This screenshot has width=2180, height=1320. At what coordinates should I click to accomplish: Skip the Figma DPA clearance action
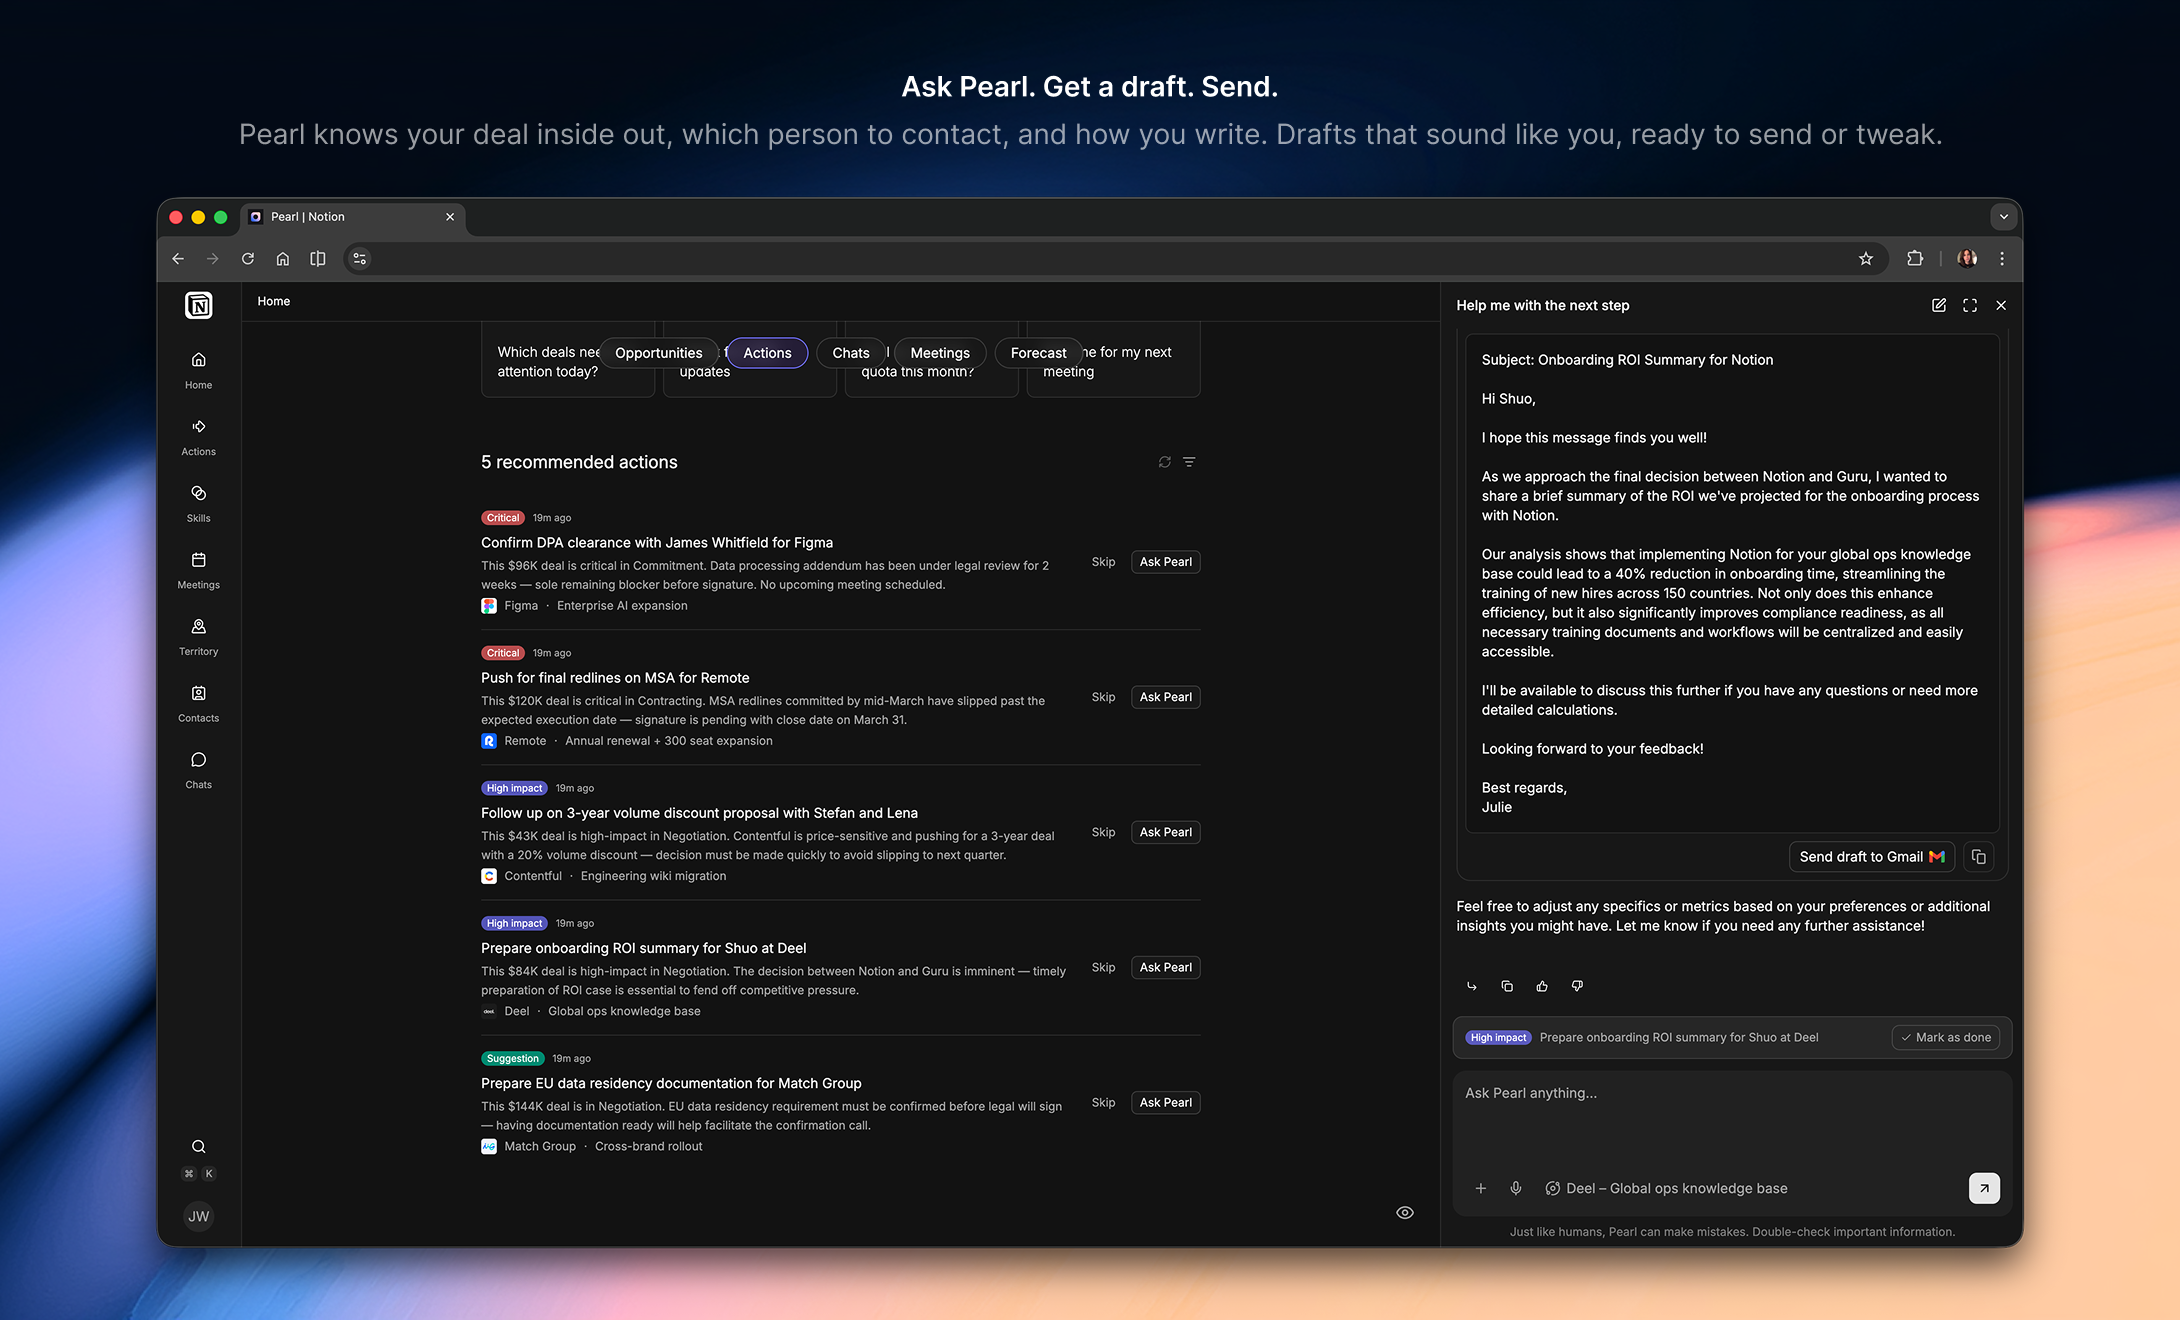1103,562
